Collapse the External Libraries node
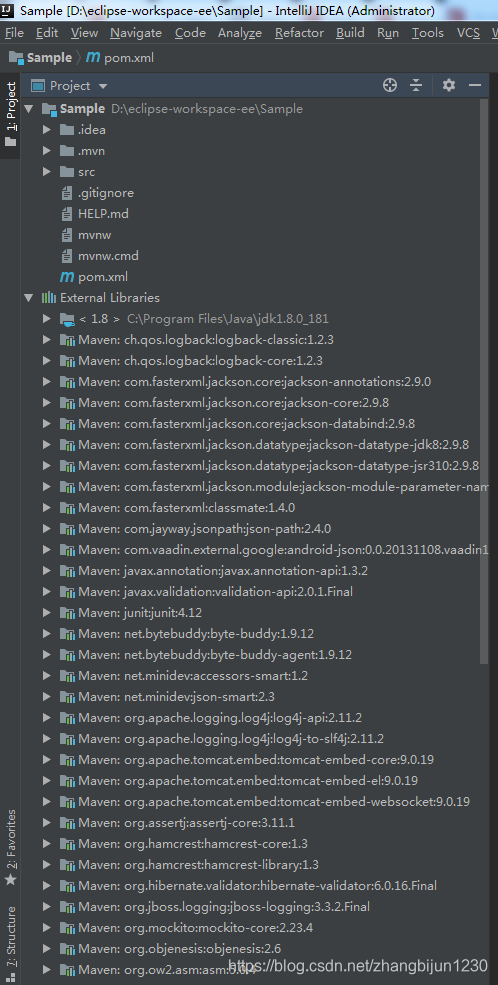498x985 pixels. [x=28, y=298]
